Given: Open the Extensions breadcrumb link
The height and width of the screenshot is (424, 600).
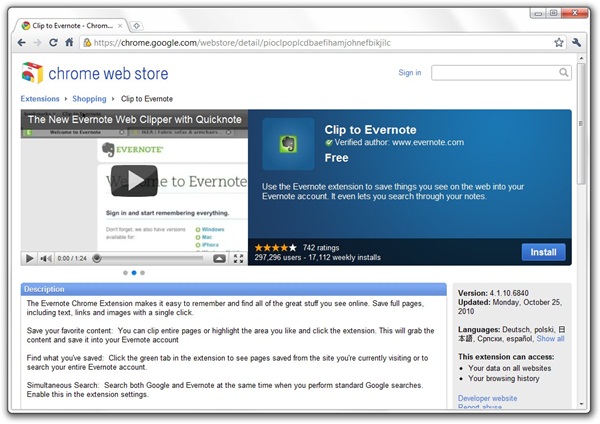Looking at the screenshot, I should pos(40,99).
